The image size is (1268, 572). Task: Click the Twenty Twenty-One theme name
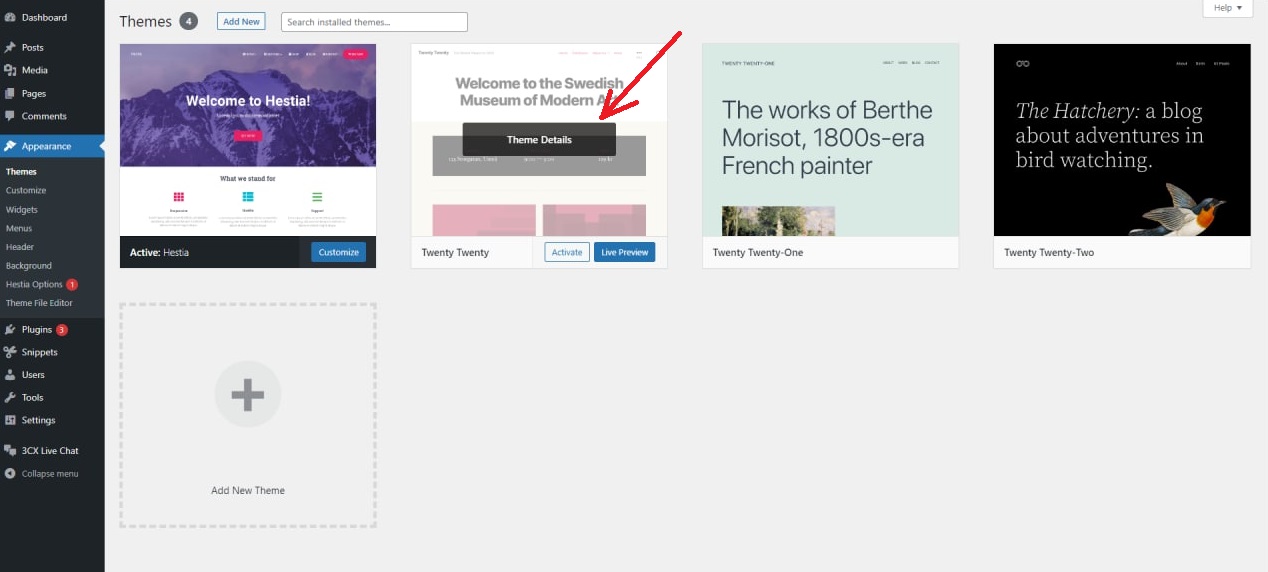758,253
